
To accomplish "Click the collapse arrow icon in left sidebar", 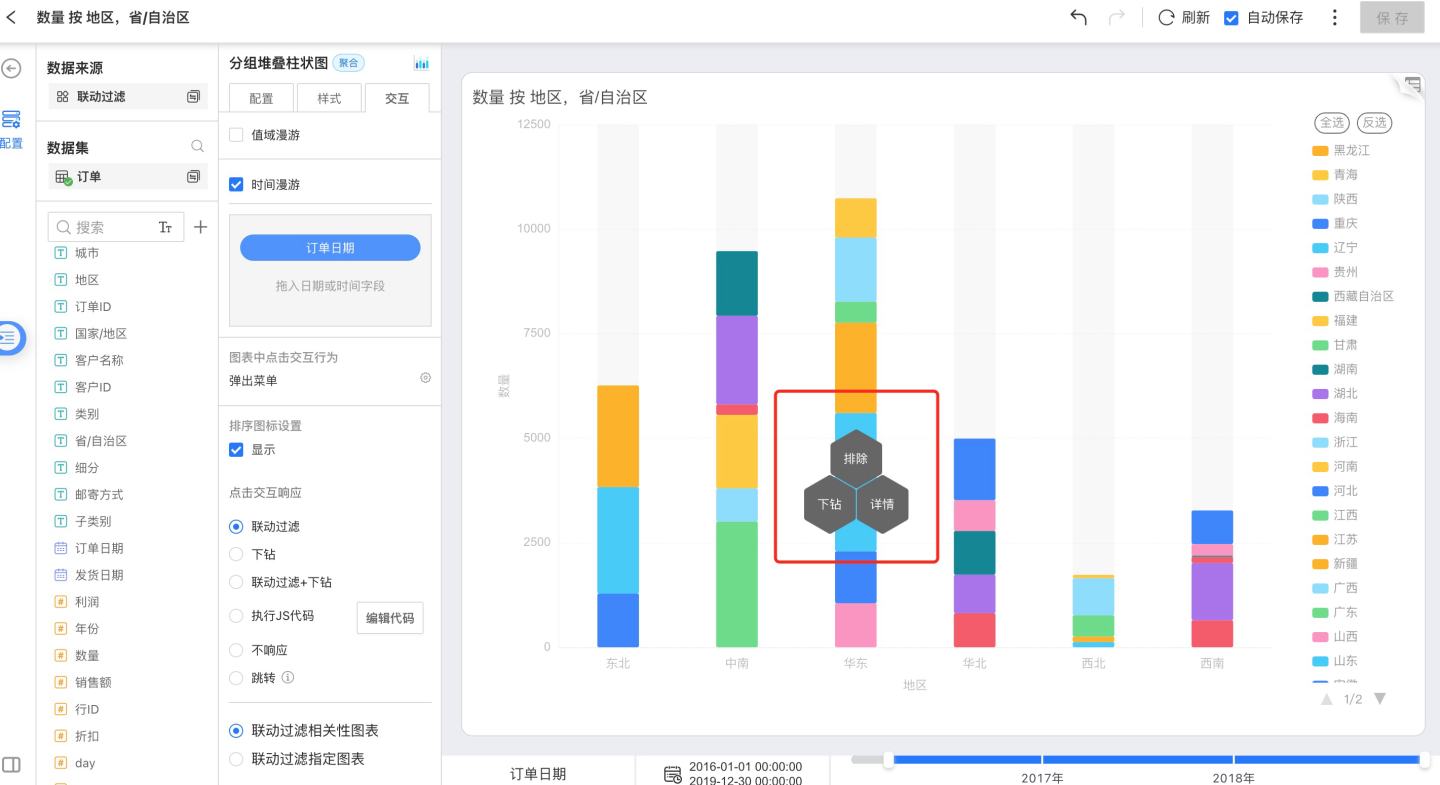I will pos(11,68).
